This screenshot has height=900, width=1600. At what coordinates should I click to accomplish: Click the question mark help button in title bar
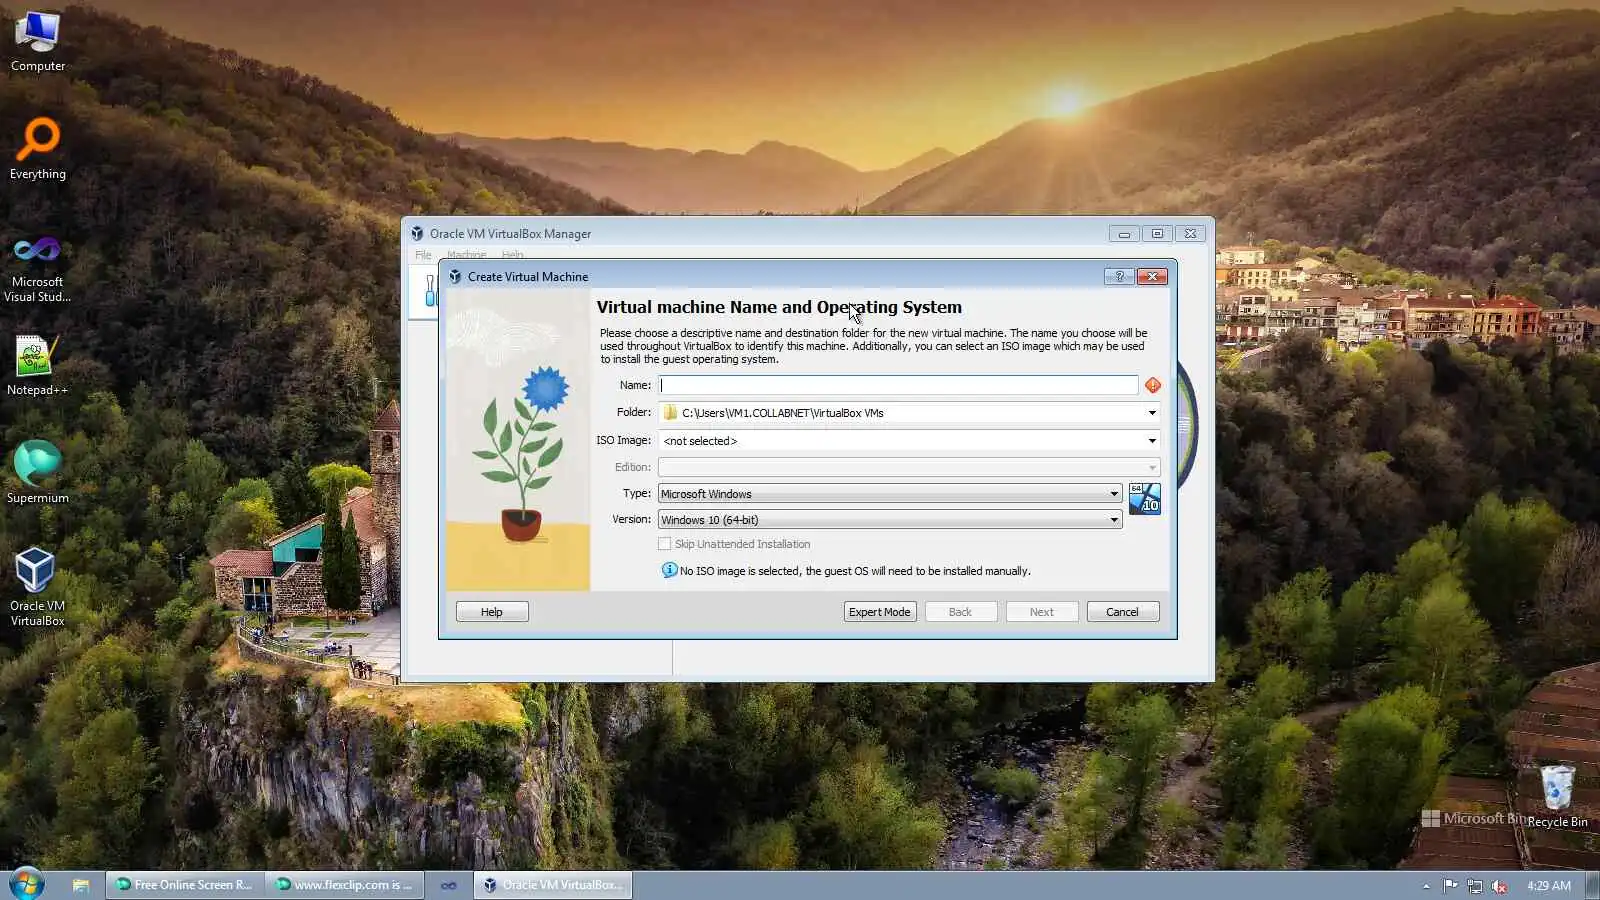1119,277
